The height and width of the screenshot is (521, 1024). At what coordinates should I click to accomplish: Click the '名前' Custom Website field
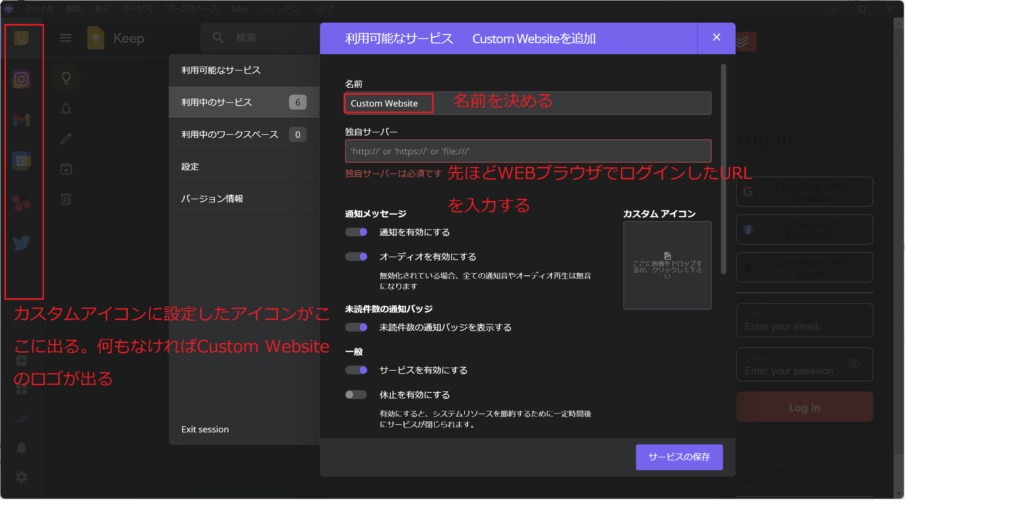pos(528,103)
